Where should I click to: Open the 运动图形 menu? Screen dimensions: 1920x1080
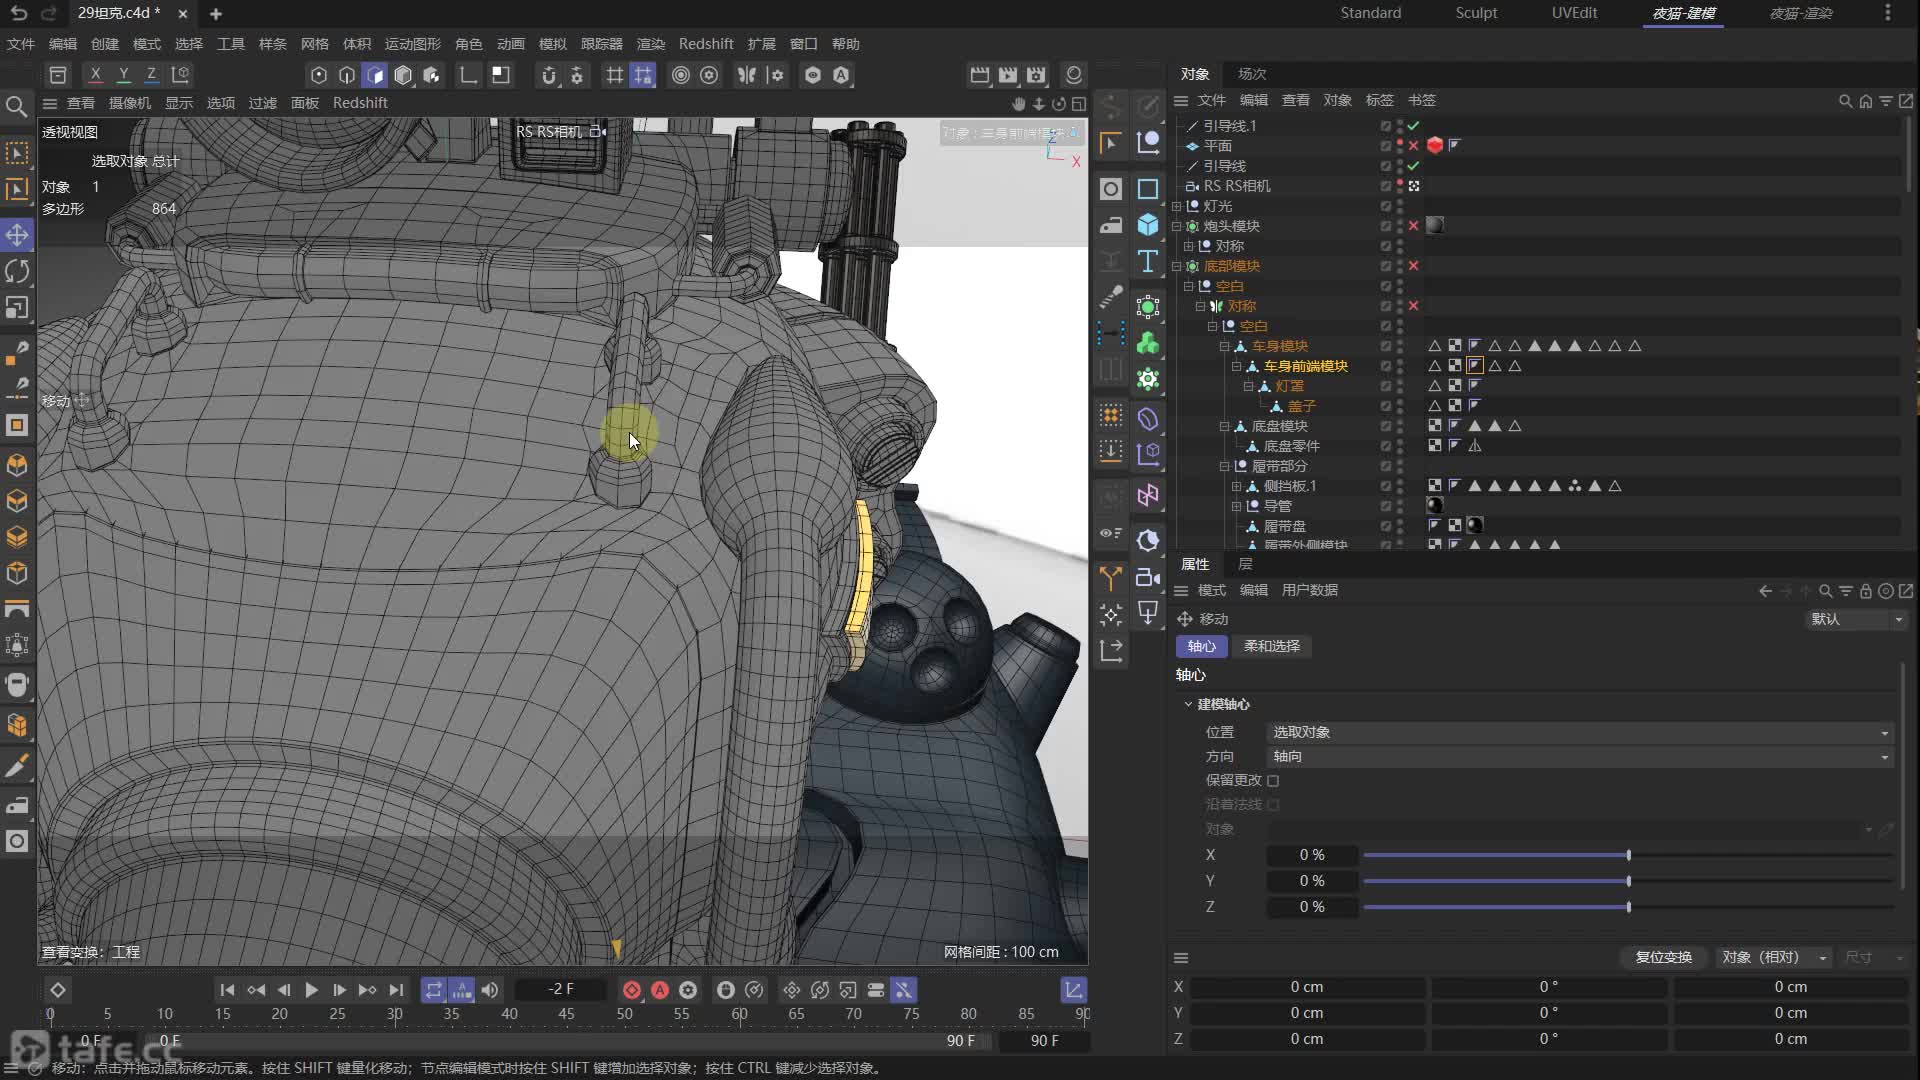[x=412, y=44]
